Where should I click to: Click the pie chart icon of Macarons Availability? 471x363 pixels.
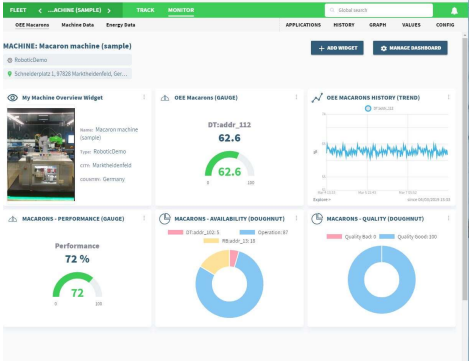point(165,219)
